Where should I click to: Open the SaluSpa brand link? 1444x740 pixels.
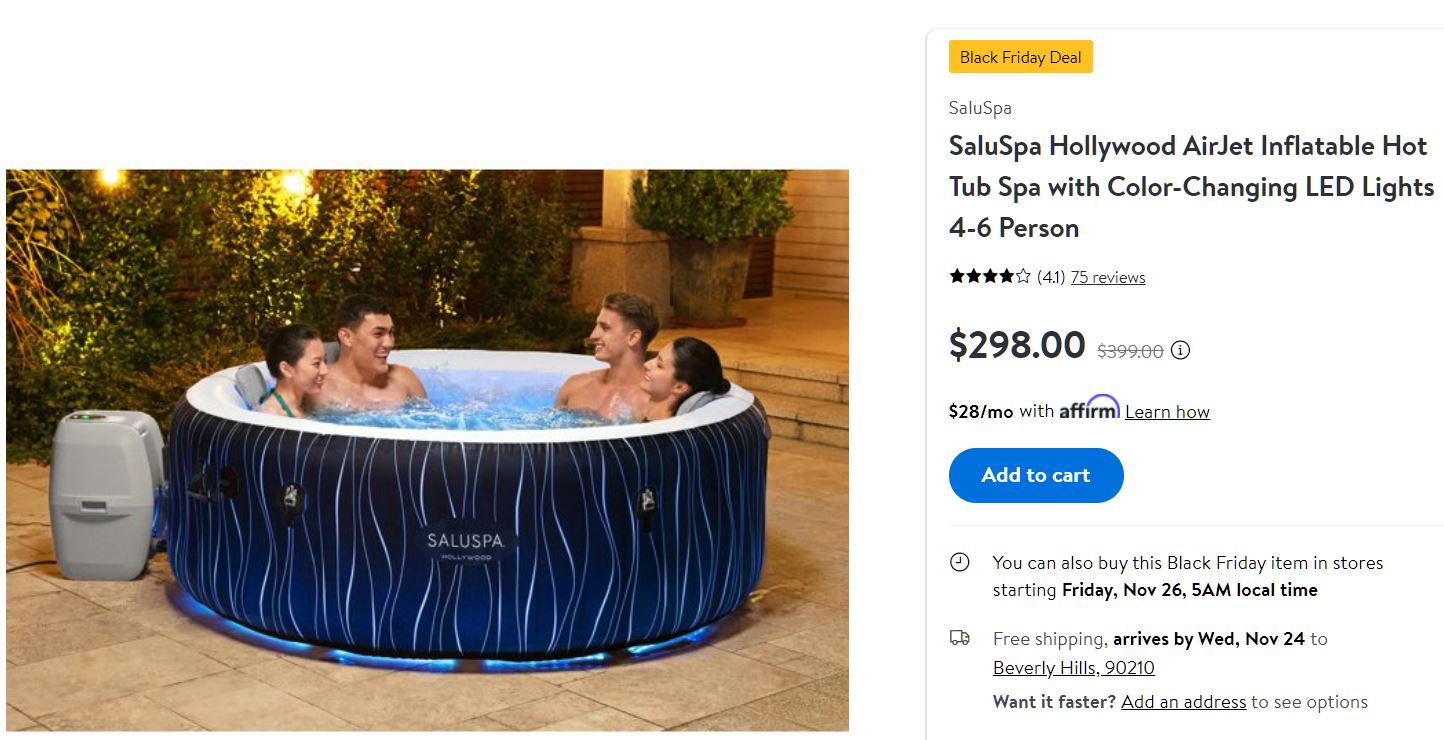(980, 108)
